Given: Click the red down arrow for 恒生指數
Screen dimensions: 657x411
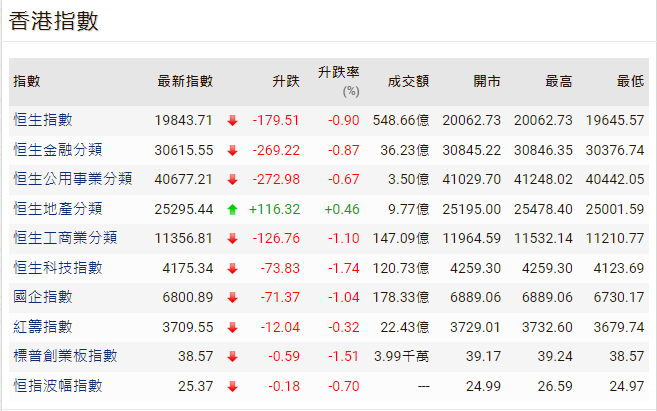Looking at the screenshot, I should (x=232, y=121).
